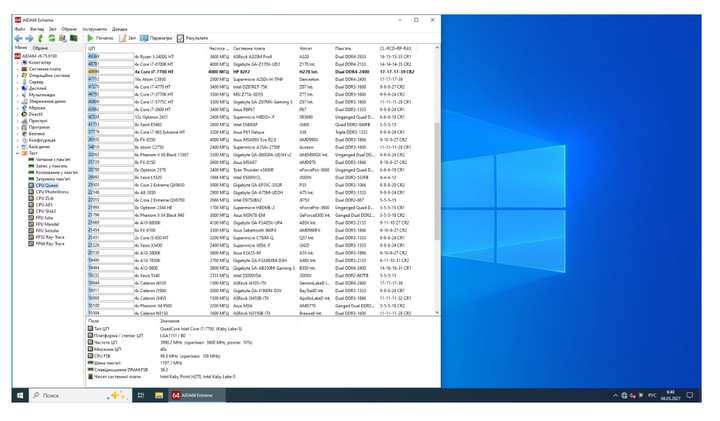Open the Звіт menu in menu bar
The width and height of the screenshot is (720, 421).
click(x=53, y=29)
